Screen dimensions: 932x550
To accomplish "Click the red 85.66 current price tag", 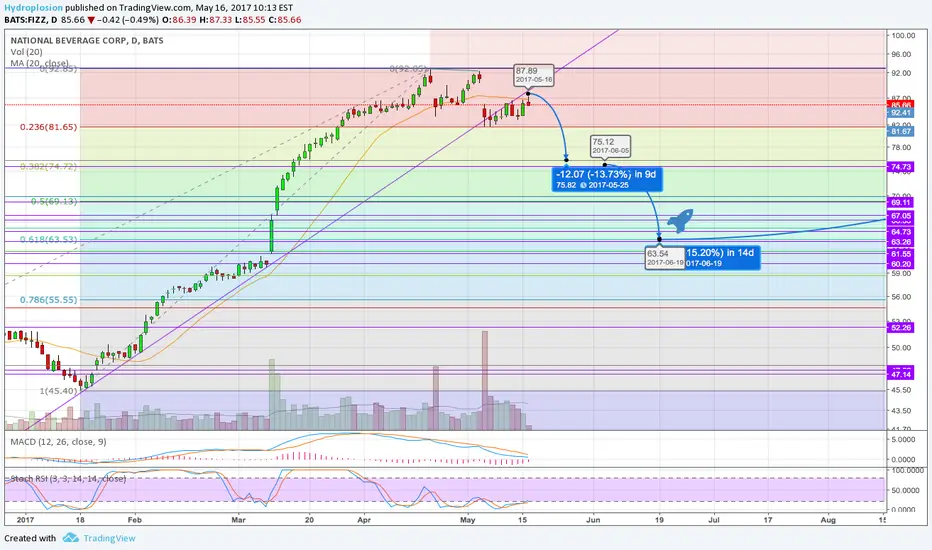I will click(901, 104).
